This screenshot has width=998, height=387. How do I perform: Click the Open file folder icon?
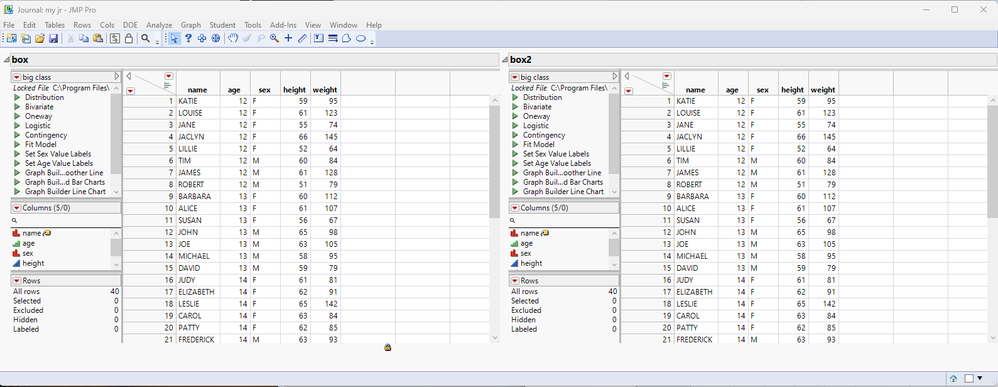40,39
